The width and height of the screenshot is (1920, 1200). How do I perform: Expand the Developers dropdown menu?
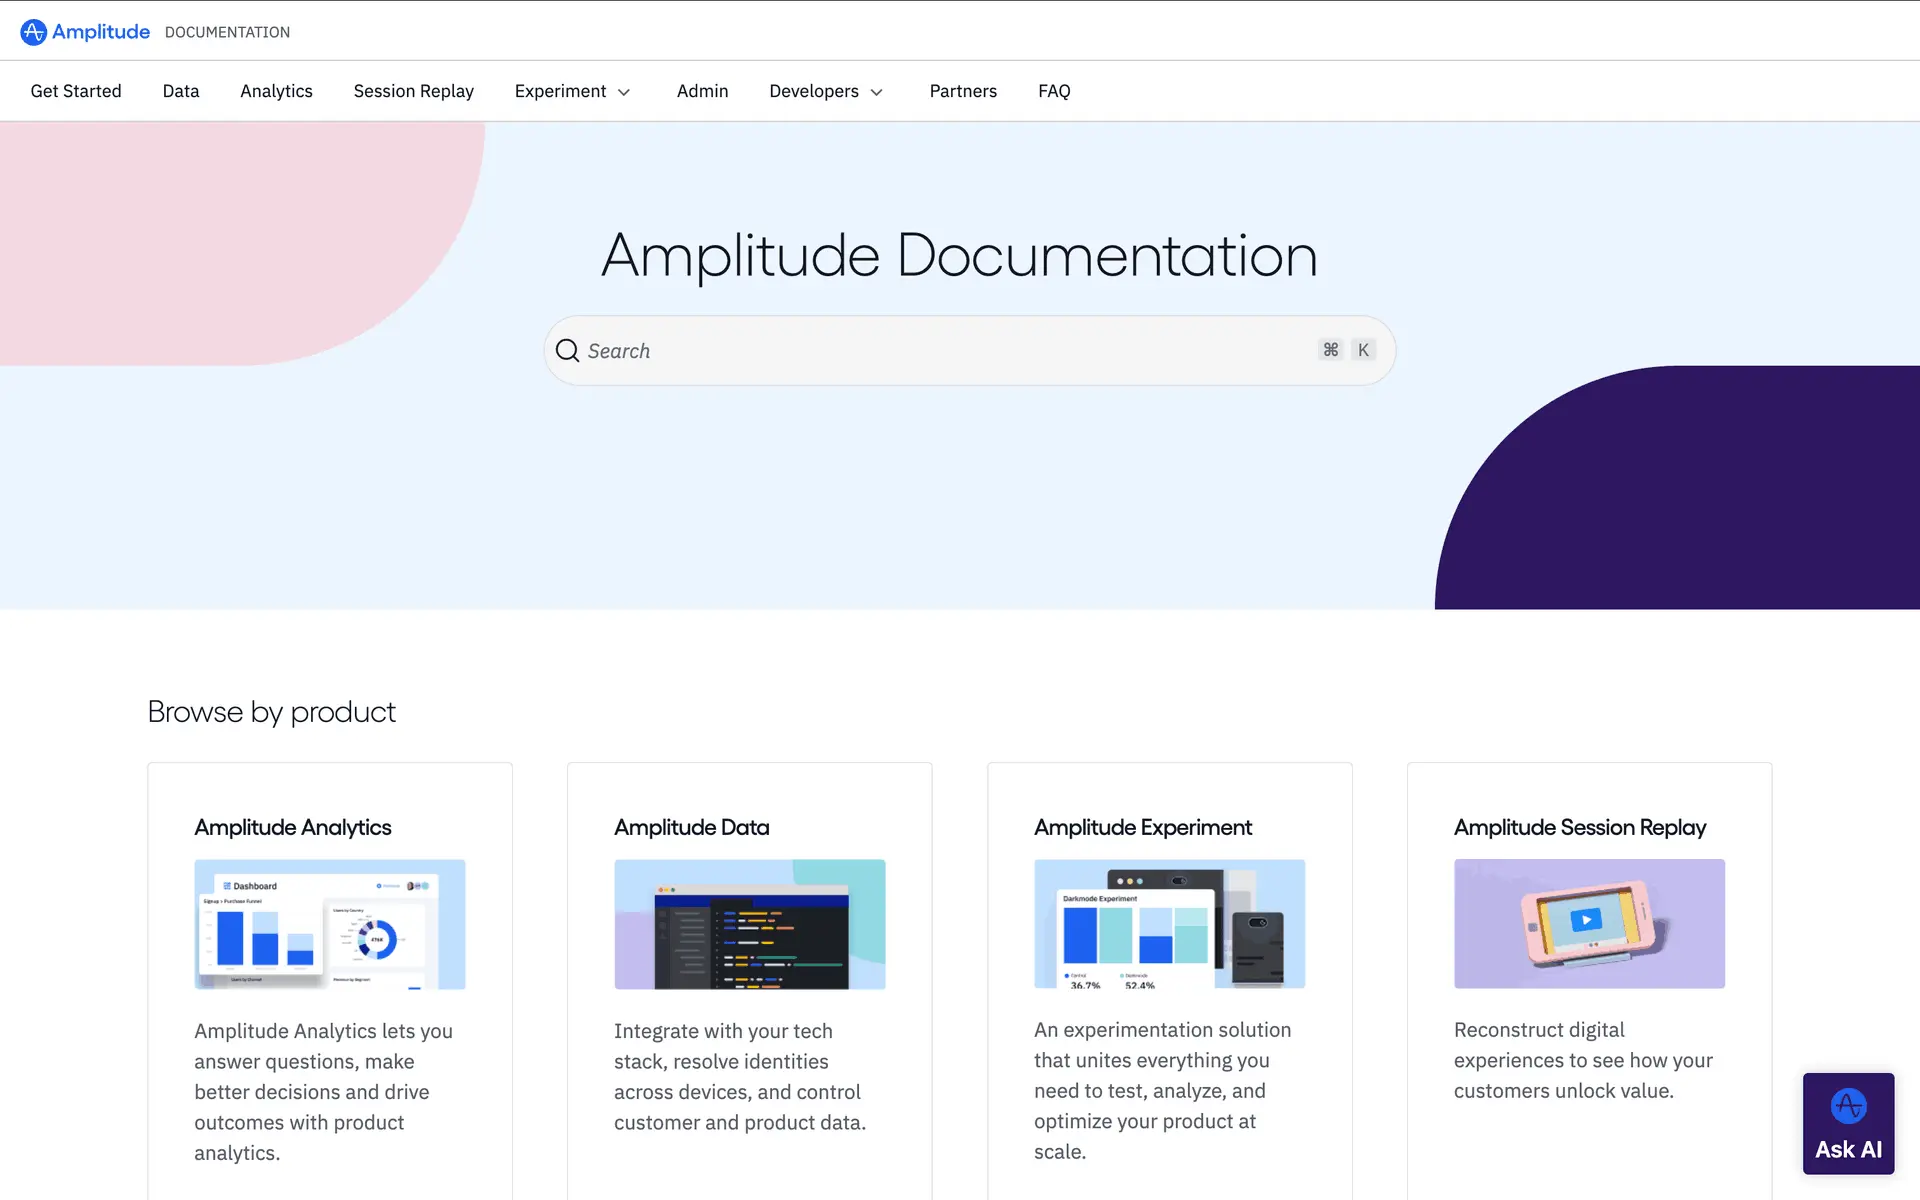tap(826, 91)
